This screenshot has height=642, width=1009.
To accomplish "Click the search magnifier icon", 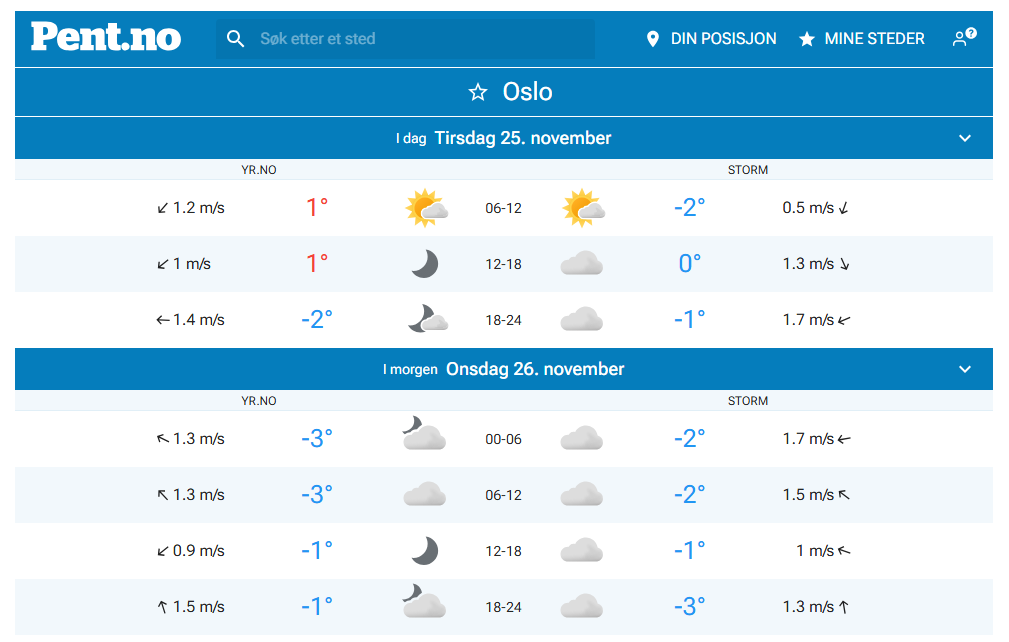I will coord(236,39).
